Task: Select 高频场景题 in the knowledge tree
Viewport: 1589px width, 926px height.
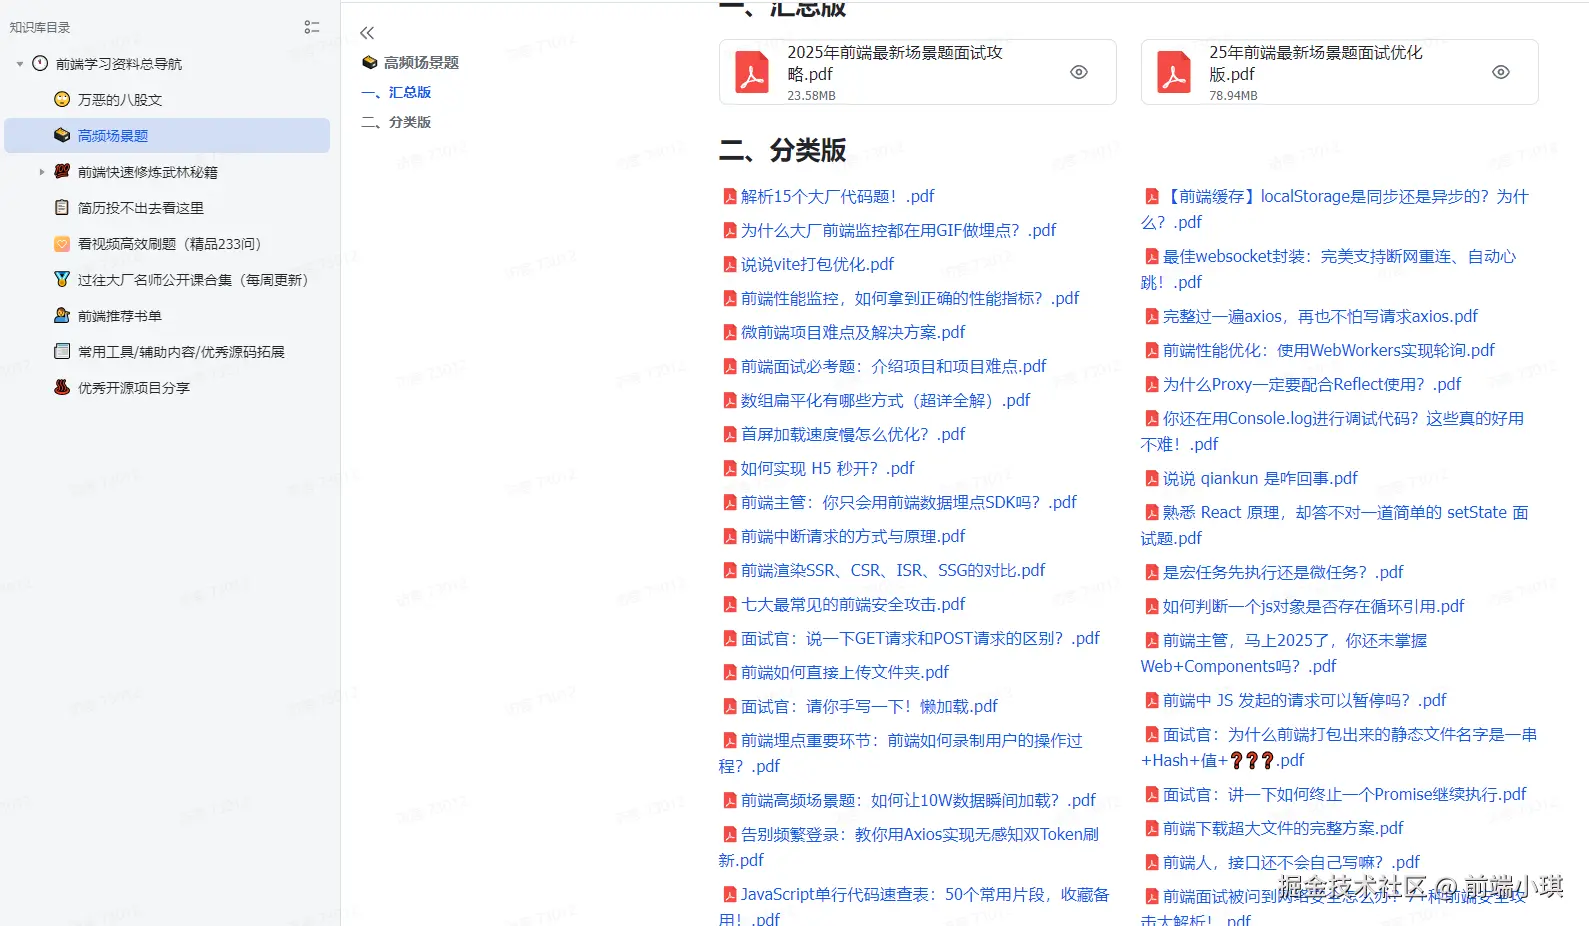Action: (x=113, y=136)
